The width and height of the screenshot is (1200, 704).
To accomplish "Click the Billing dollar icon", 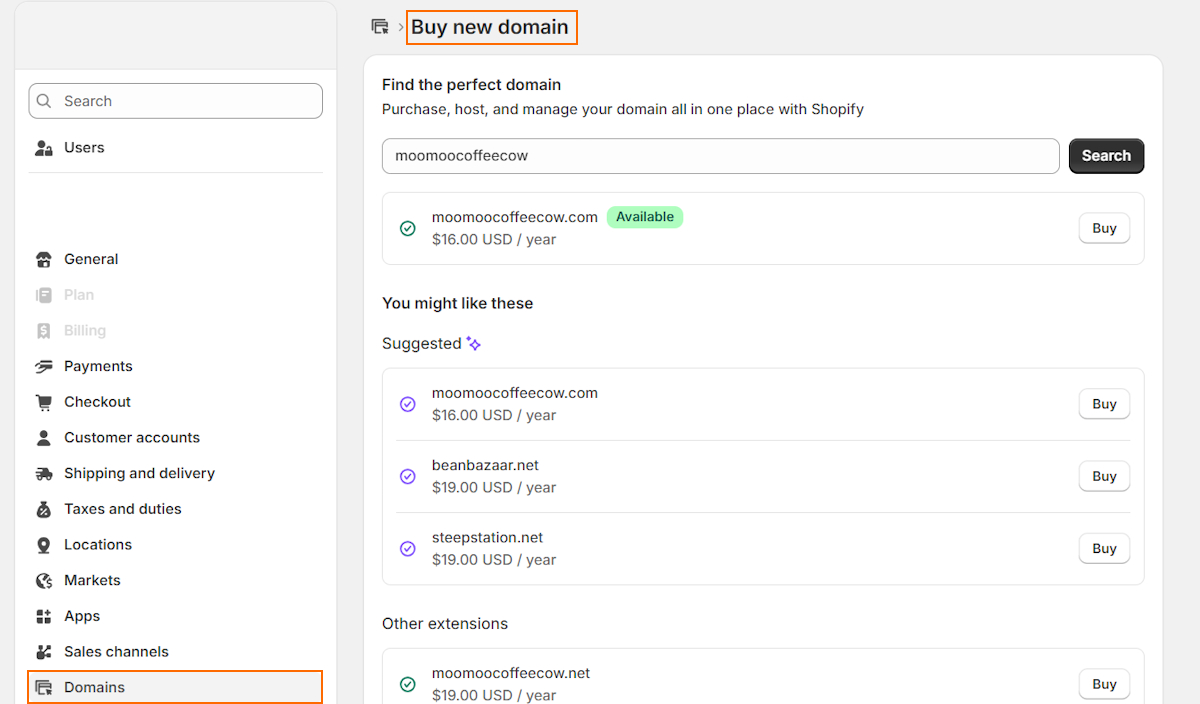I will 44,331.
